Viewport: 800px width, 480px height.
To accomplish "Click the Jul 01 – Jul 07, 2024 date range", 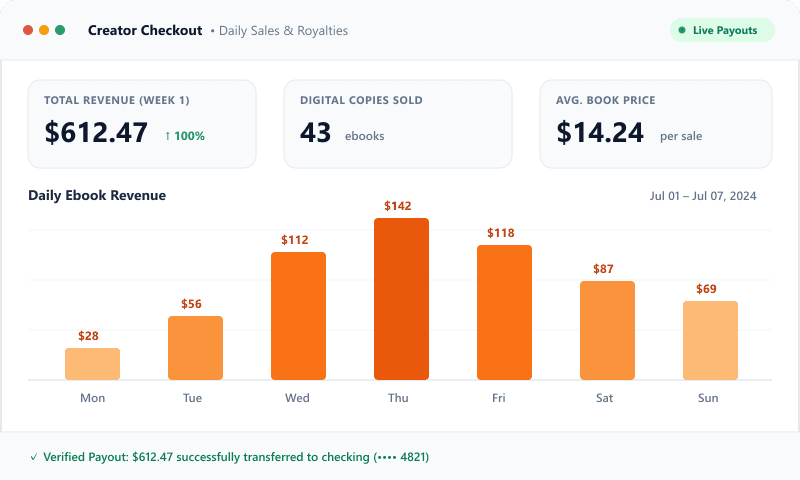I will click(x=703, y=196).
